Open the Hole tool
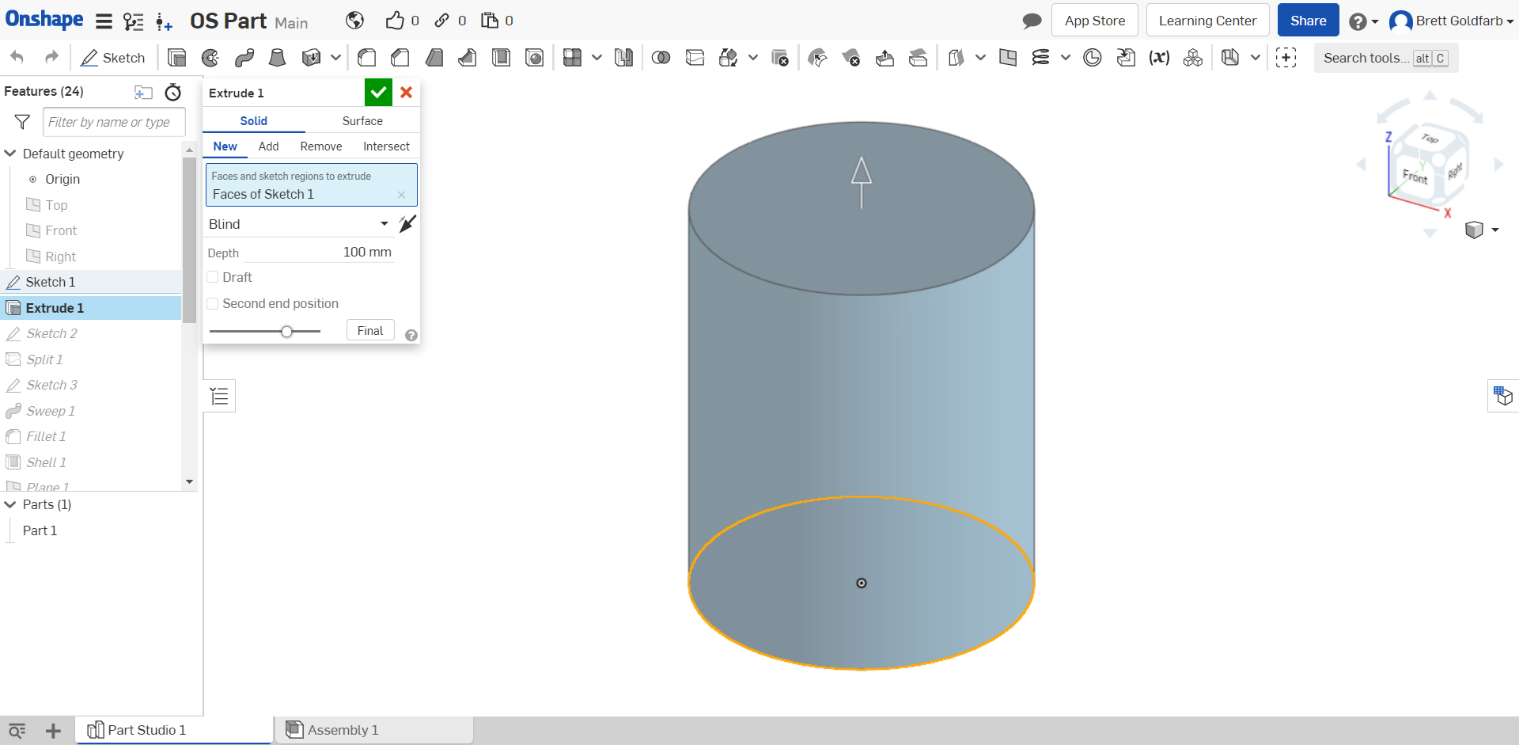 pos(534,57)
